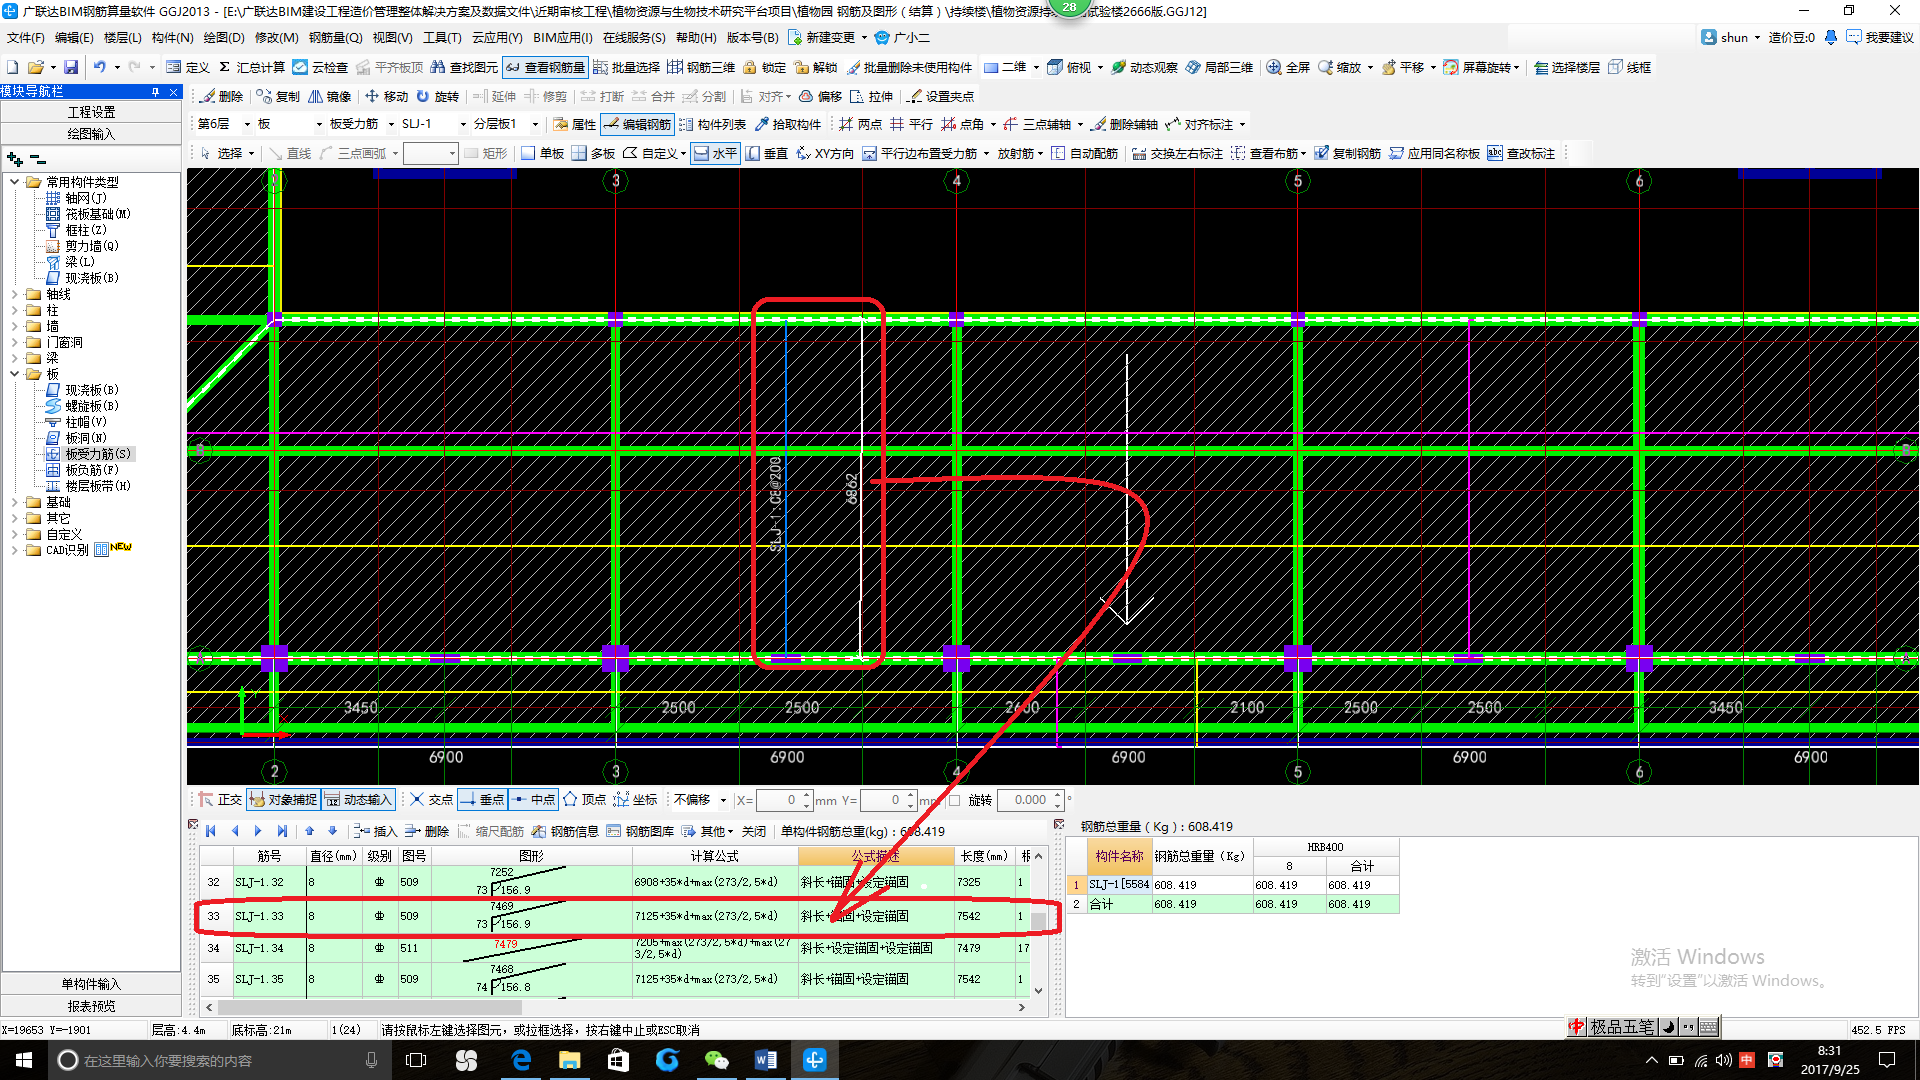Open 钢筋量(Q) menu
The width and height of the screenshot is (1920, 1080).
335,38
